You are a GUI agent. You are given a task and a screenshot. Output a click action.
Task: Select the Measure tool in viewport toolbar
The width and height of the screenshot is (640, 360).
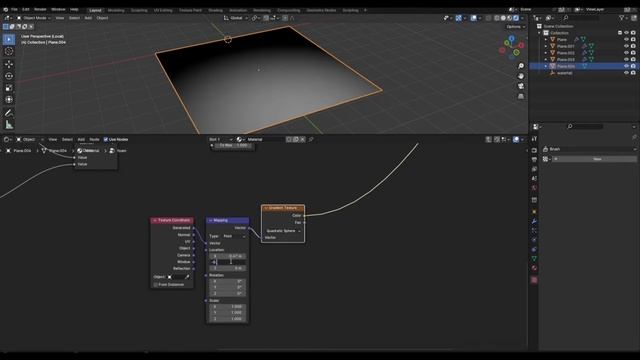(x=9, y=125)
